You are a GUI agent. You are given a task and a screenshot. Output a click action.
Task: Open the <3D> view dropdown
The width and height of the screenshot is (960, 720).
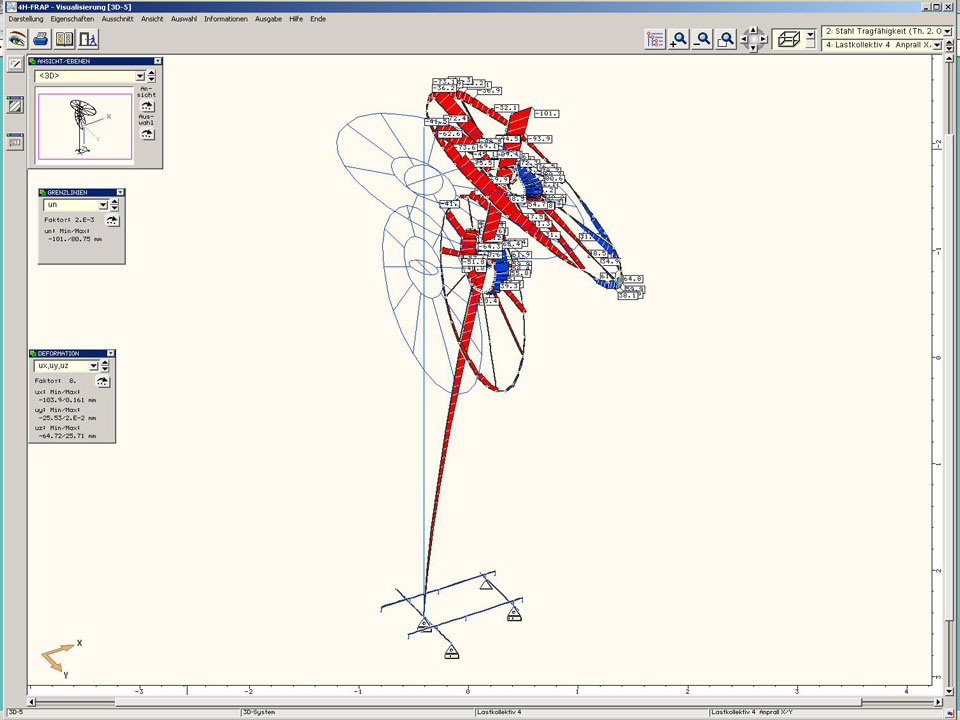pos(139,76)
